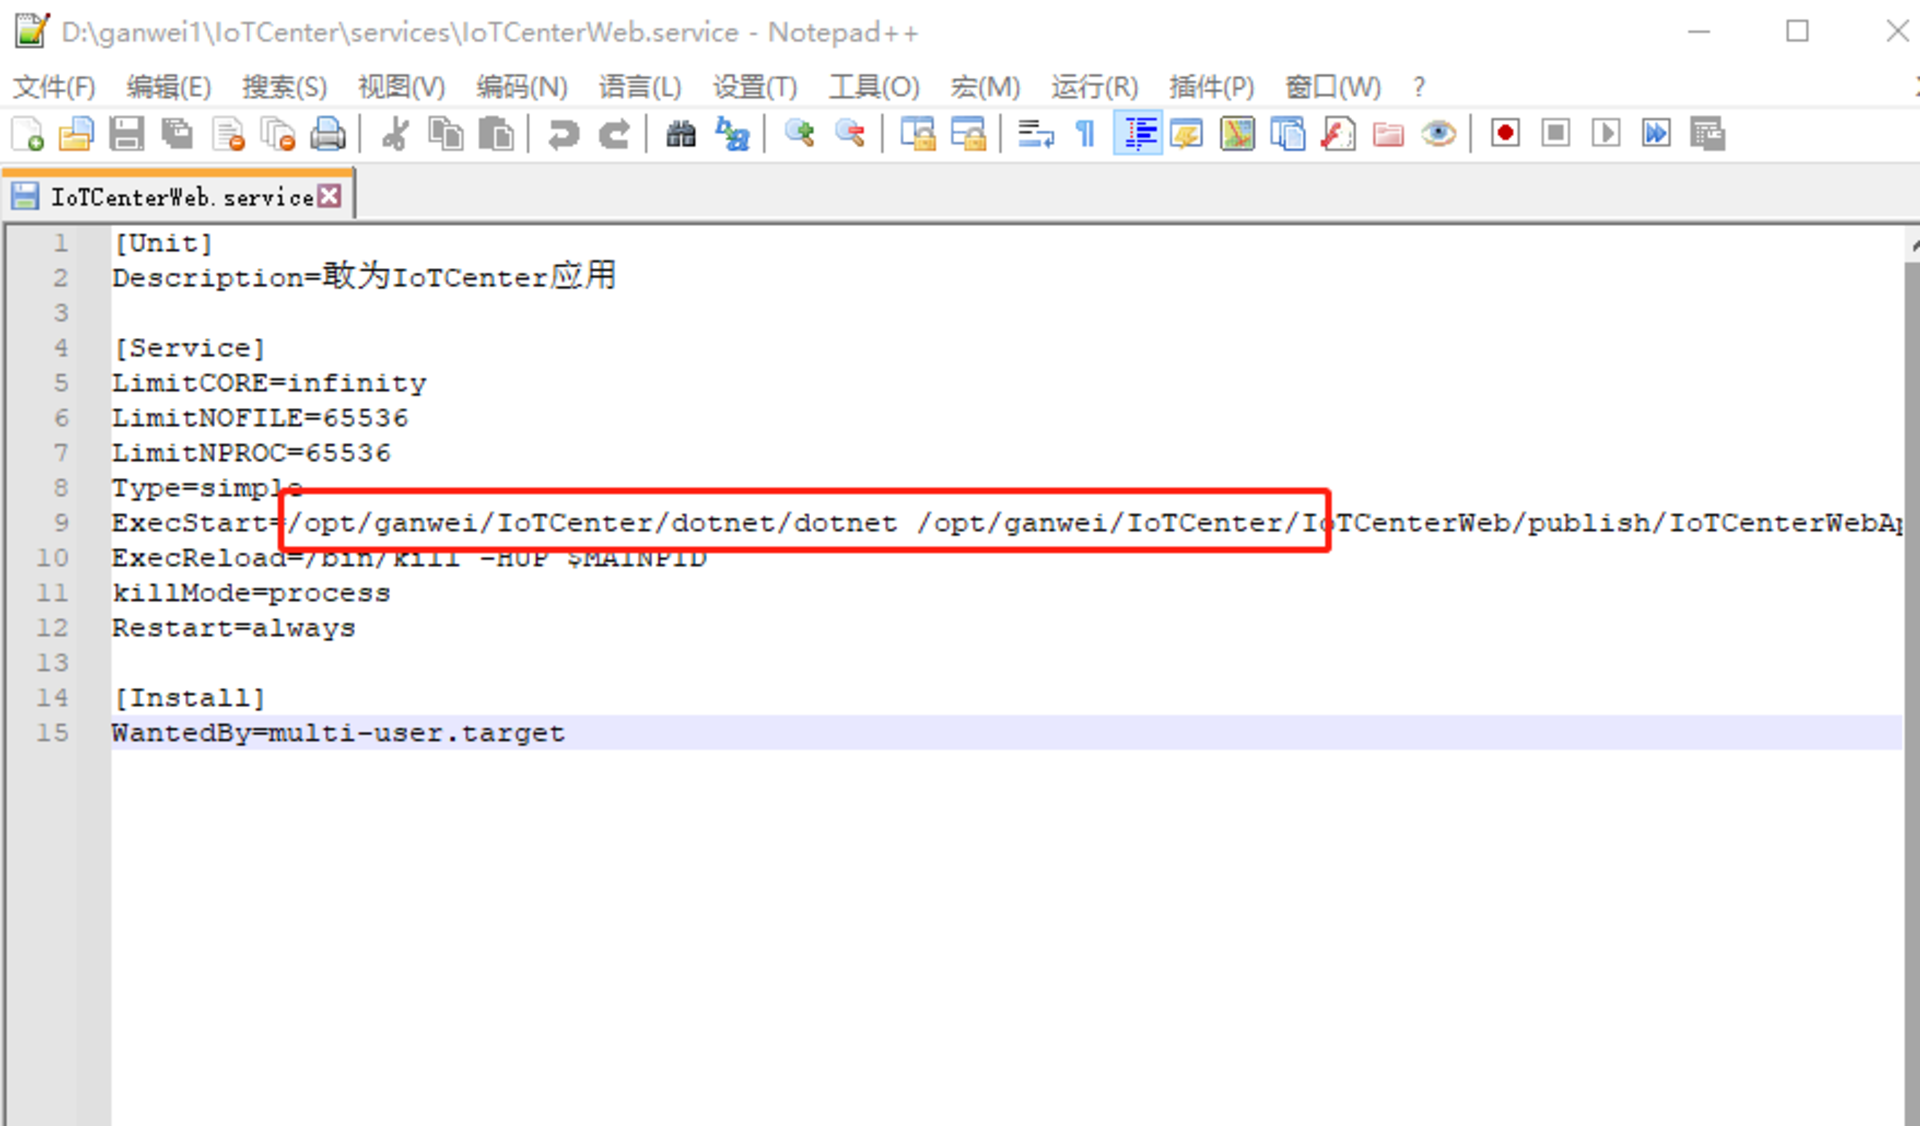The width and height of the screenshot is (1920, 1126).
Task: Click the Undo arrow icon
Action: [563, 134]
